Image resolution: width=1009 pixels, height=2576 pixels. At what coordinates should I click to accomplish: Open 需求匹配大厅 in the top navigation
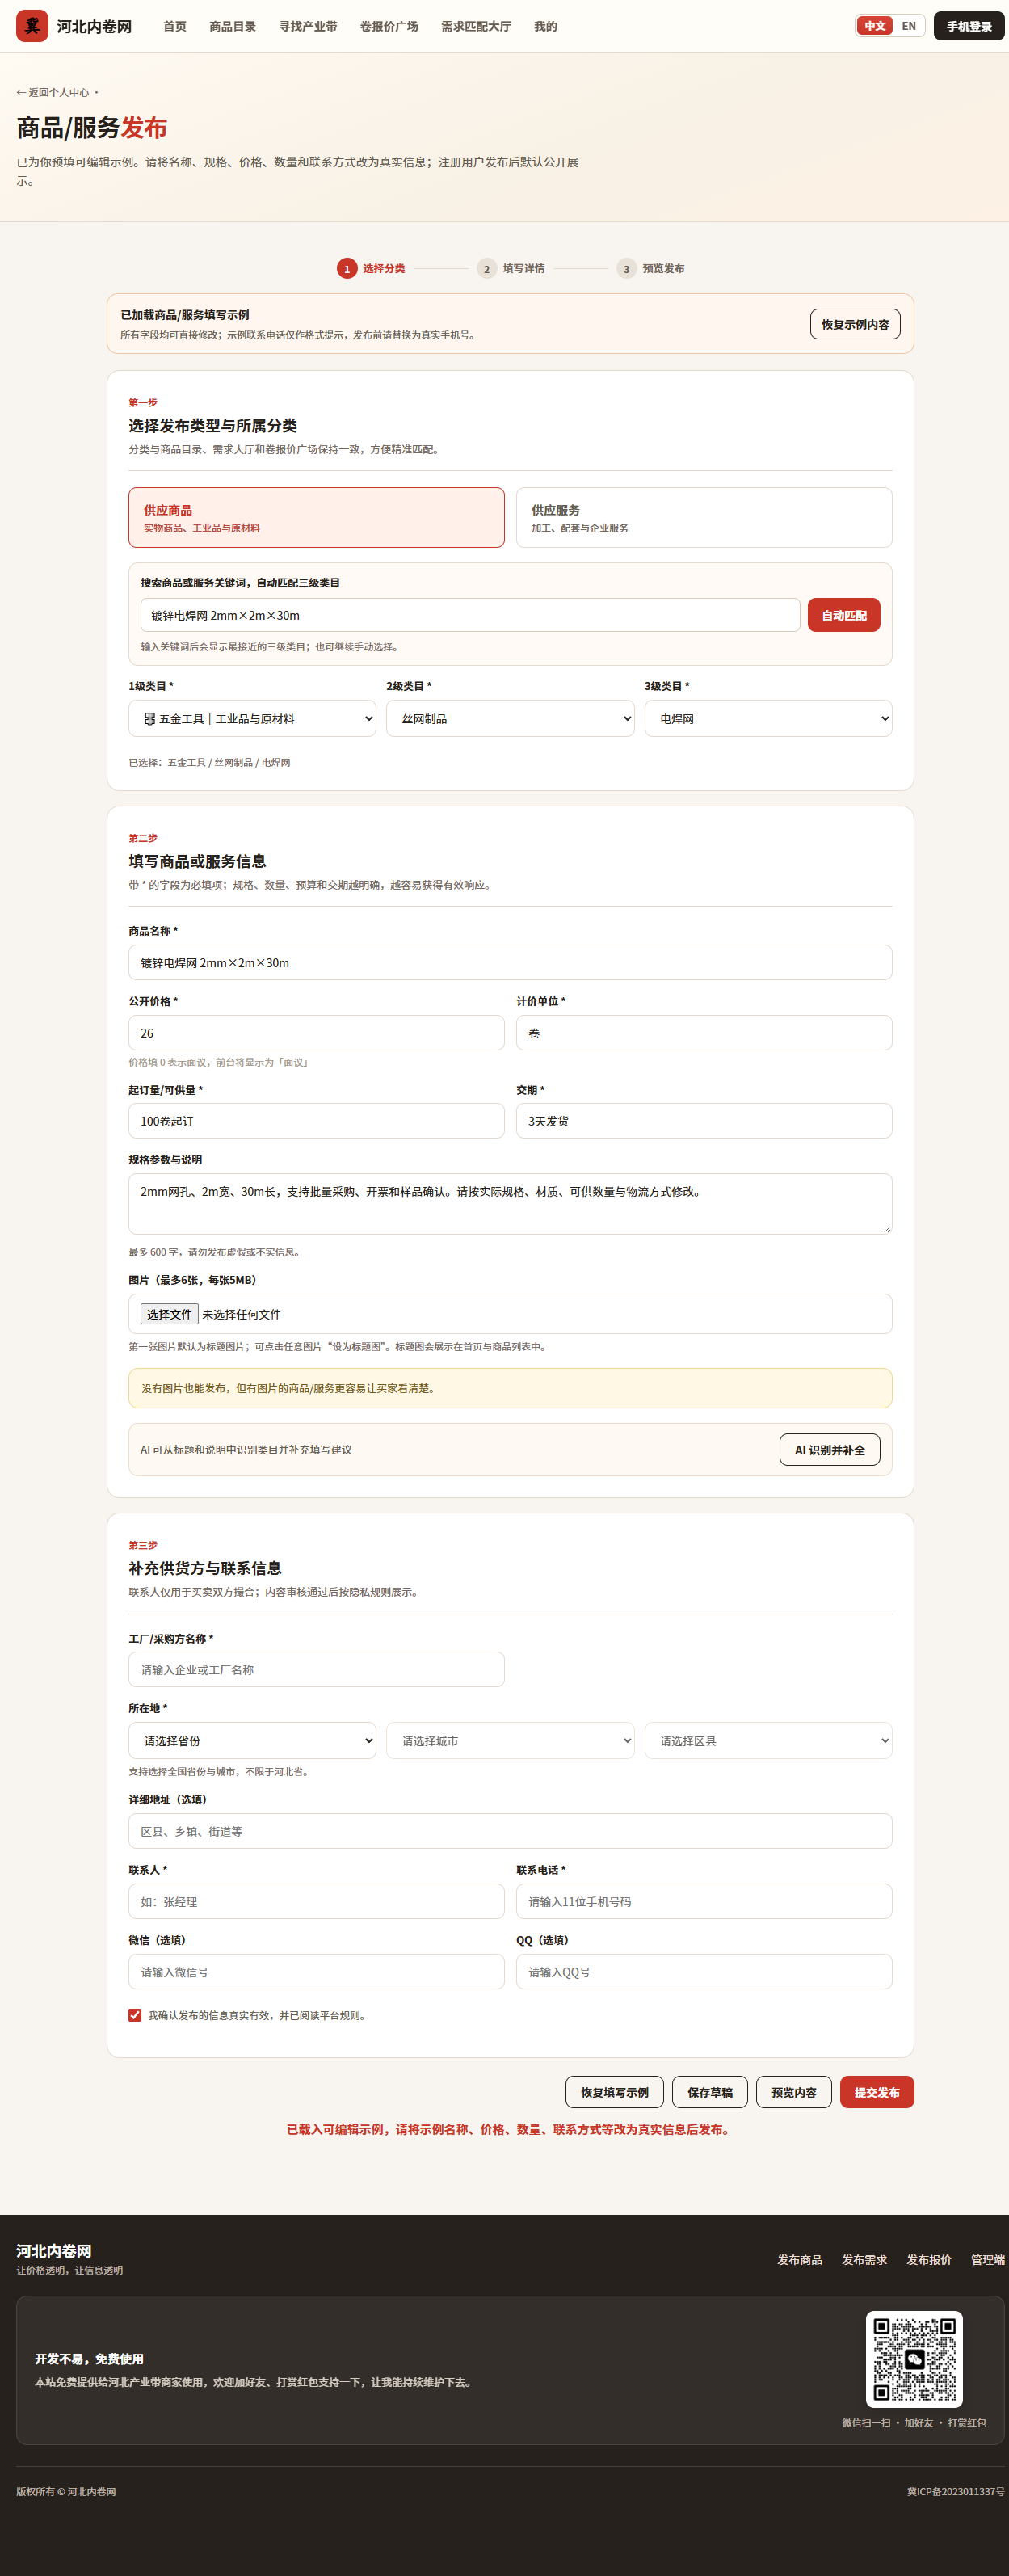476,26
